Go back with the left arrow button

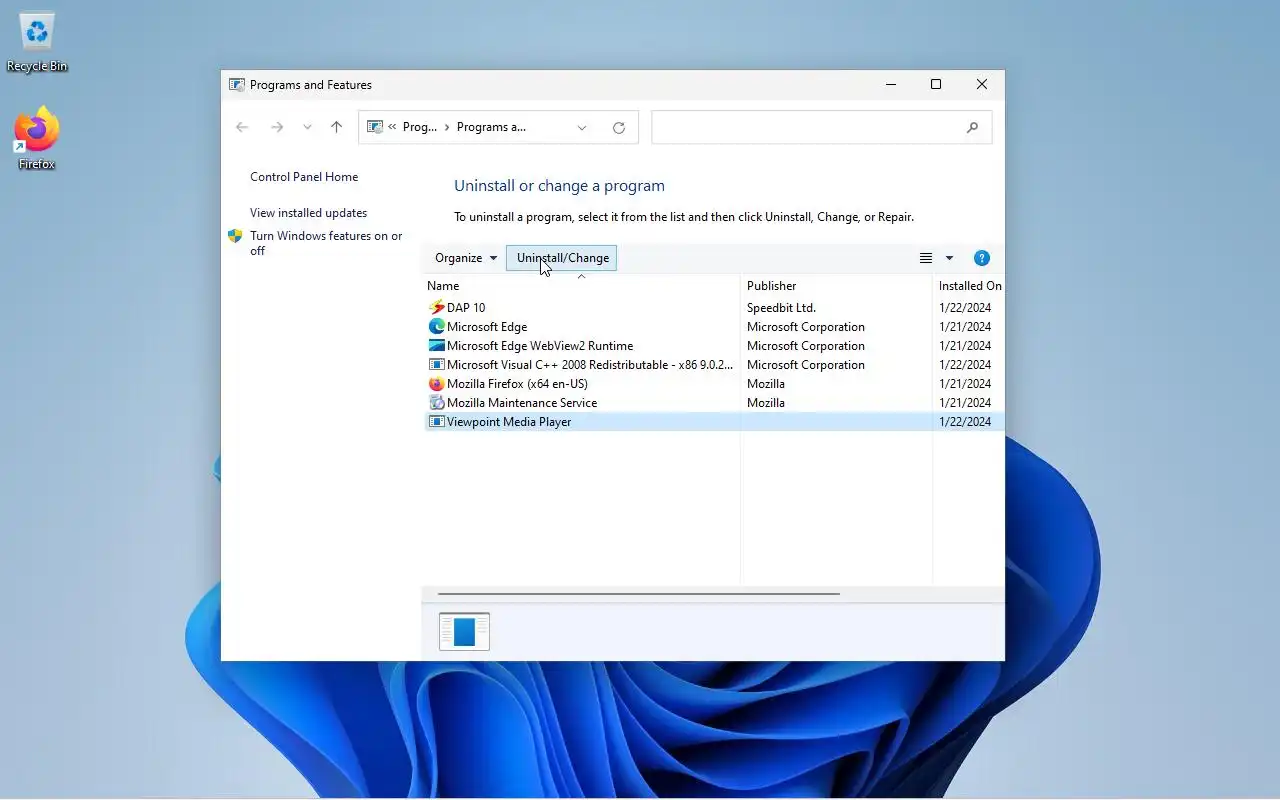tap(242, 127)
